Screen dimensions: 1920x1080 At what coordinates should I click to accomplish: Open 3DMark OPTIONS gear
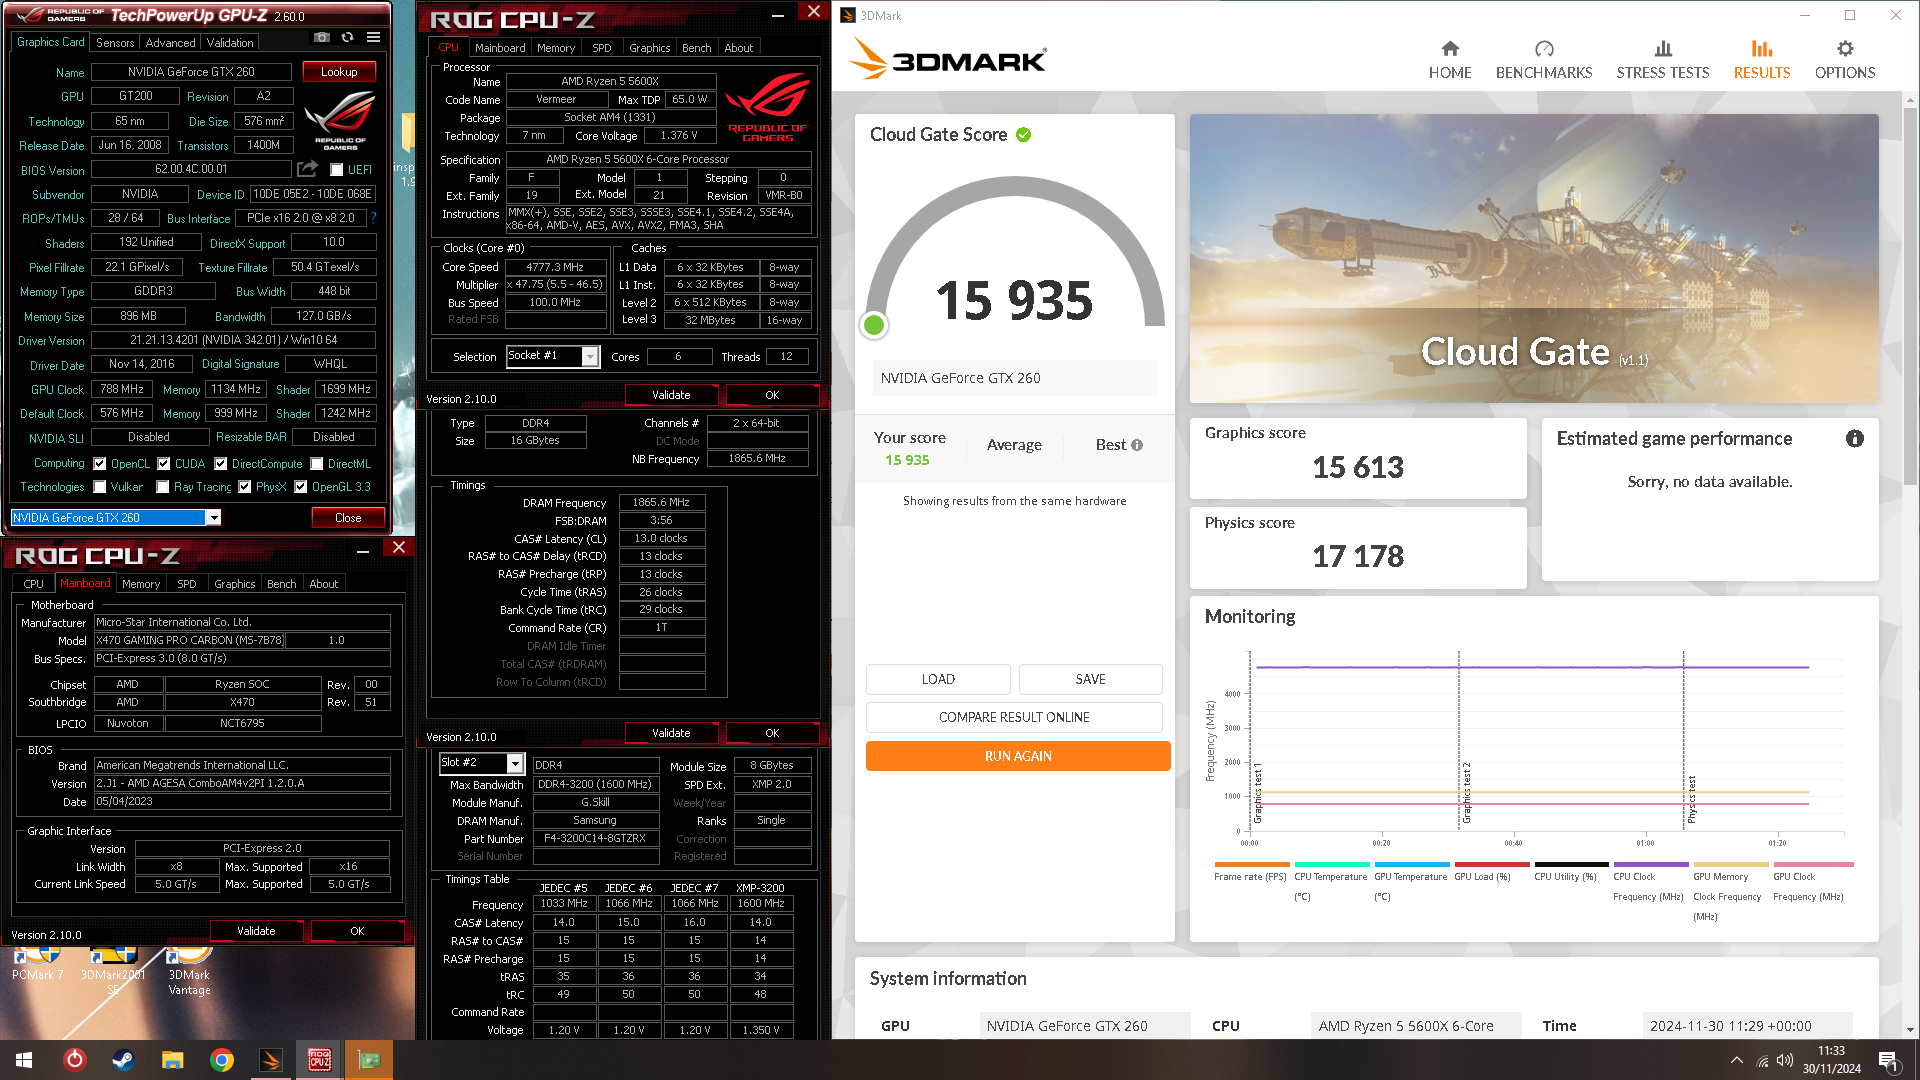tap(1844, 60)
